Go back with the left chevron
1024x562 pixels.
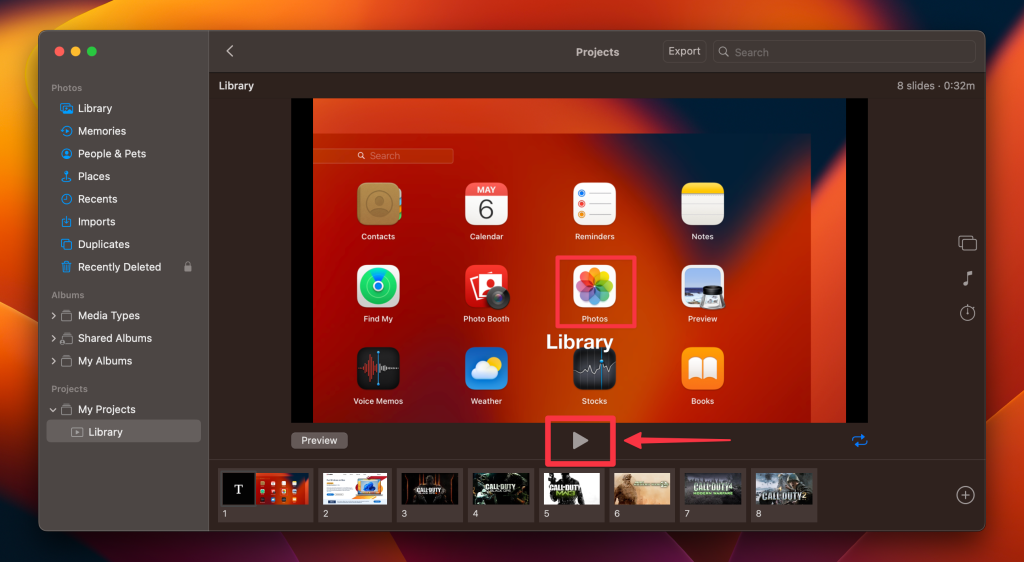(x=230, y=51)
